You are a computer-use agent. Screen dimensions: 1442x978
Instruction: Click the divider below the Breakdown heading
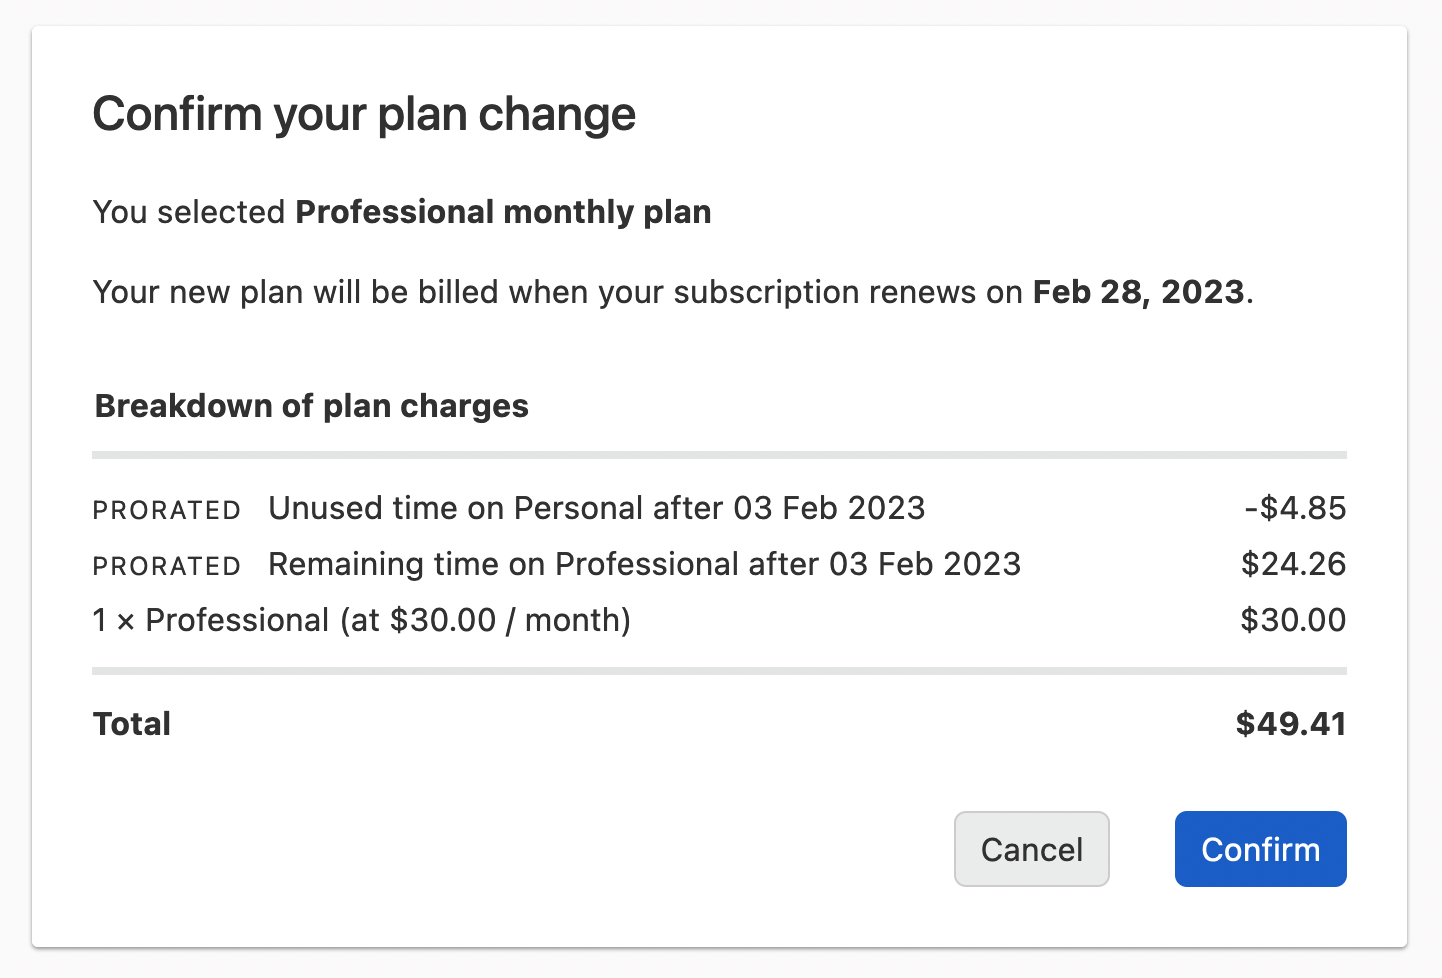[719, 455]
